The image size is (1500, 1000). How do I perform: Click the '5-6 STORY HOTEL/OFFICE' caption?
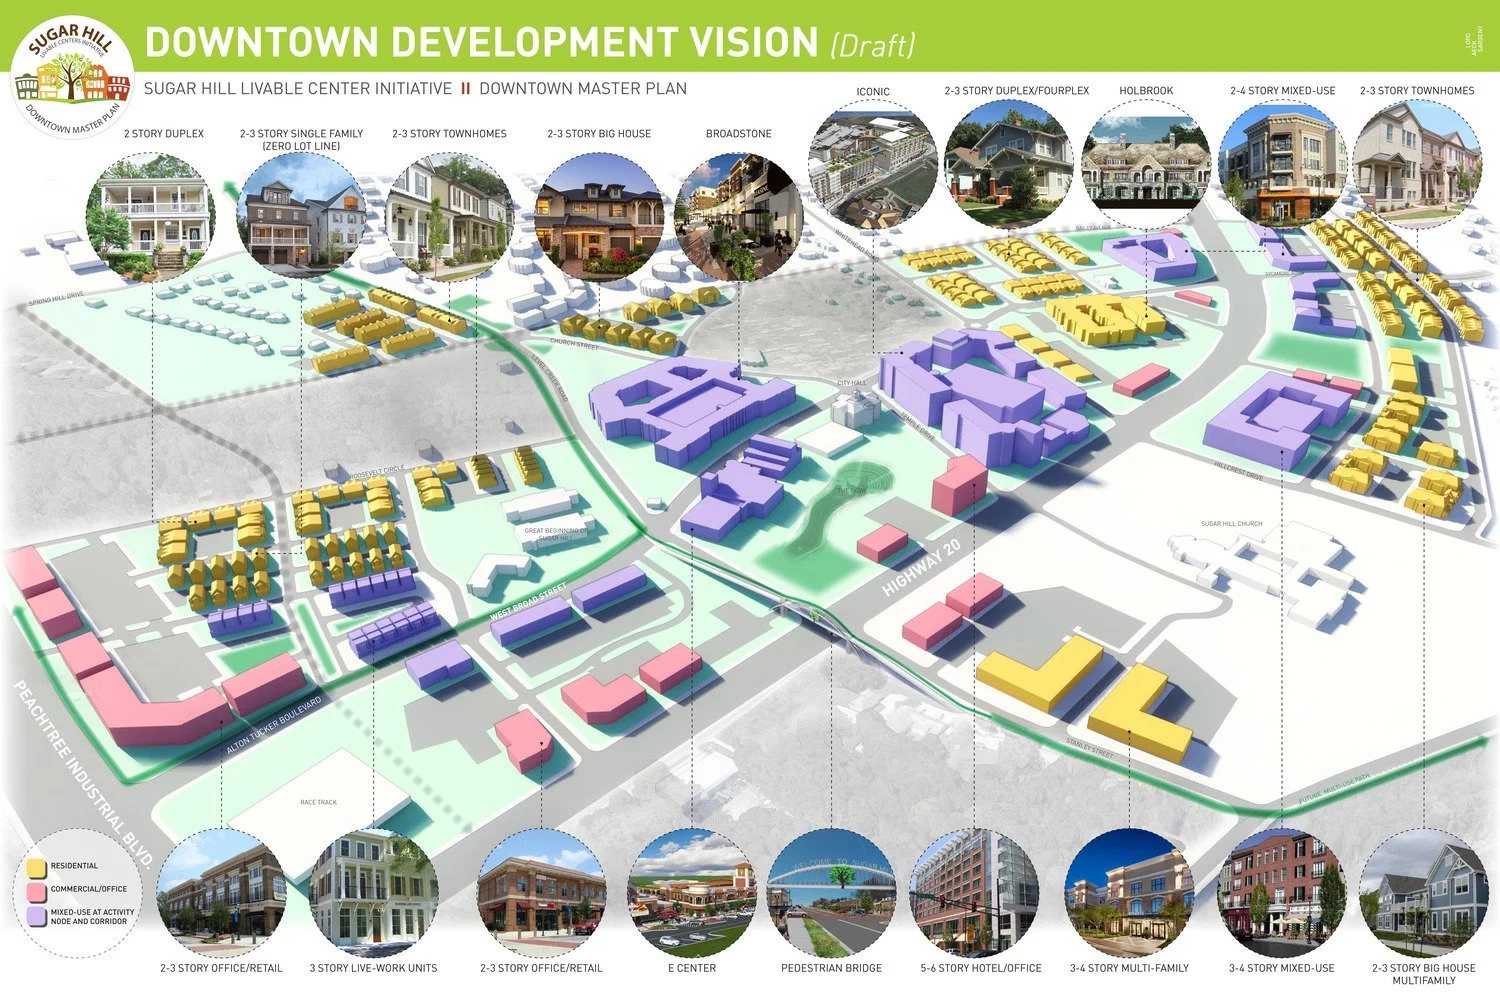[981, 968]
